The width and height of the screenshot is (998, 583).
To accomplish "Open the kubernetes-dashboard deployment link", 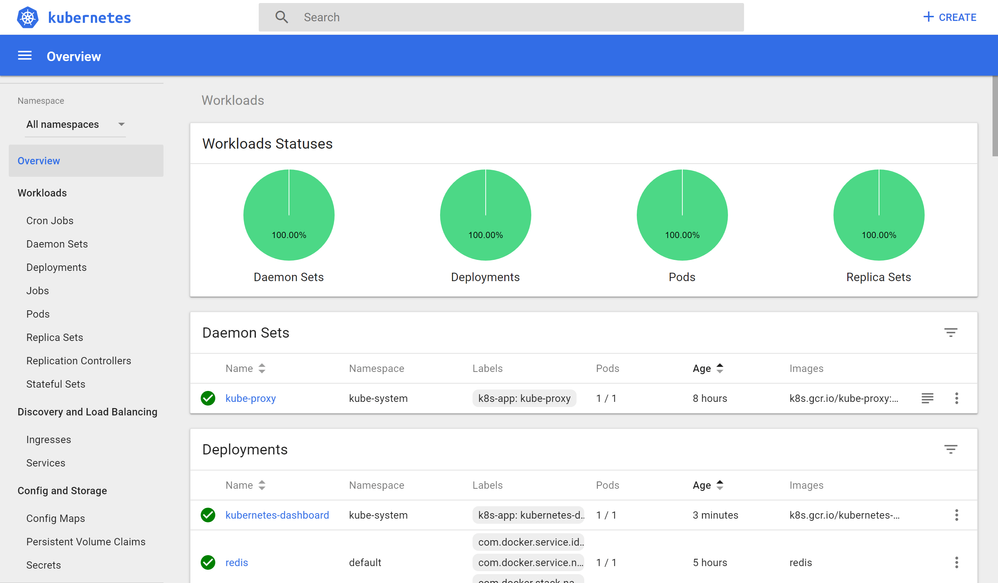I will click(277, 515).
